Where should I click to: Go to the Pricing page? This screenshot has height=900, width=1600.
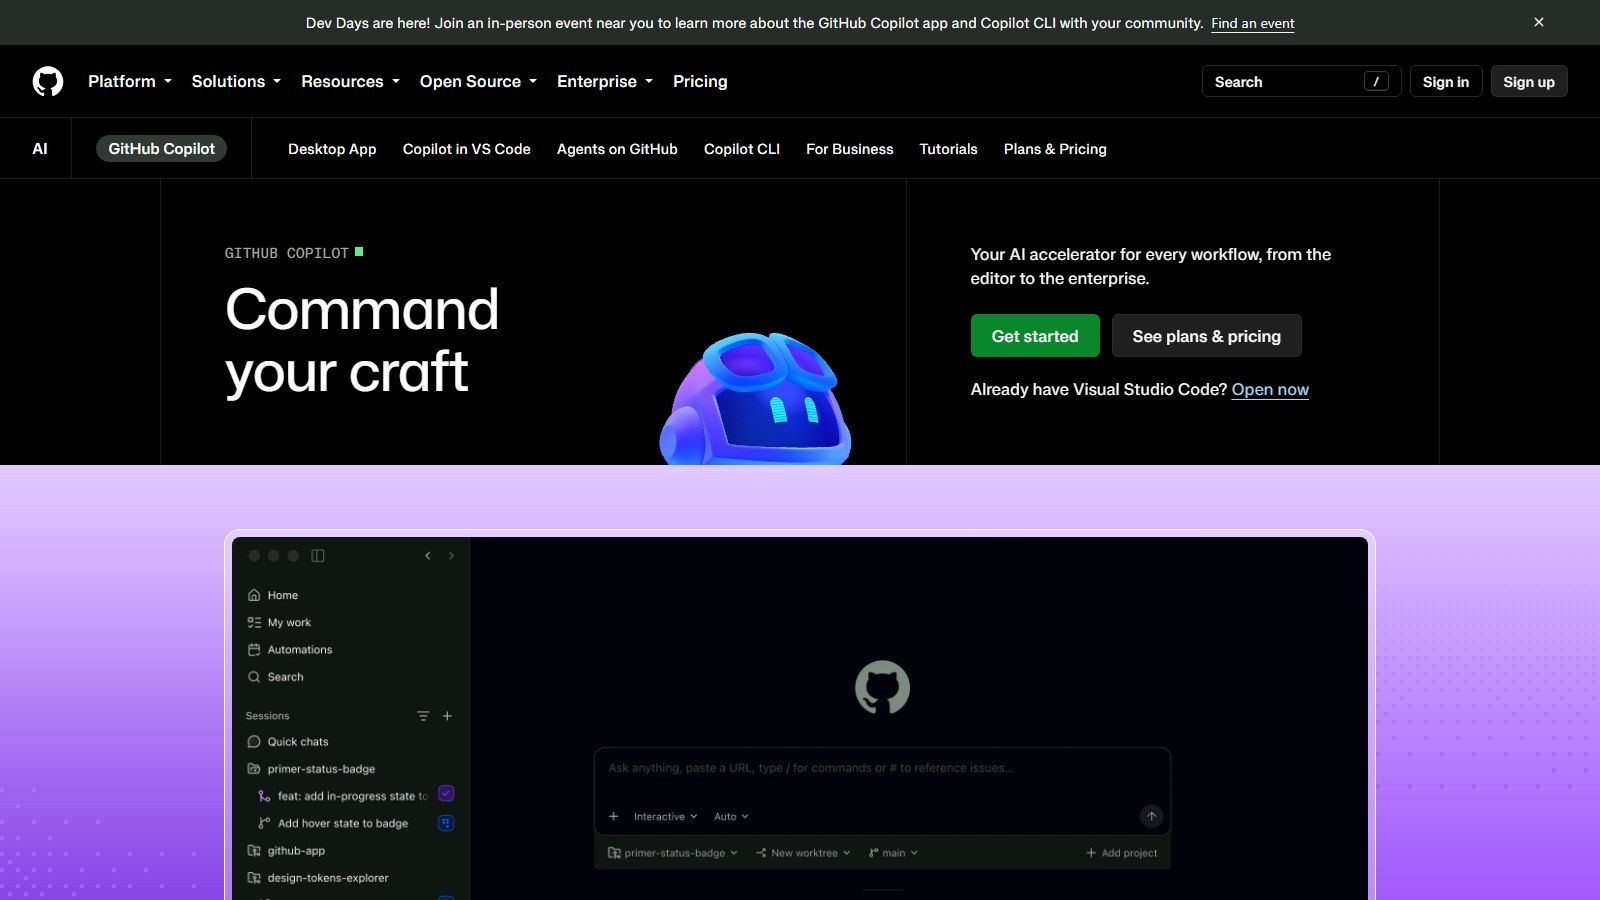[x=700, y=81]
